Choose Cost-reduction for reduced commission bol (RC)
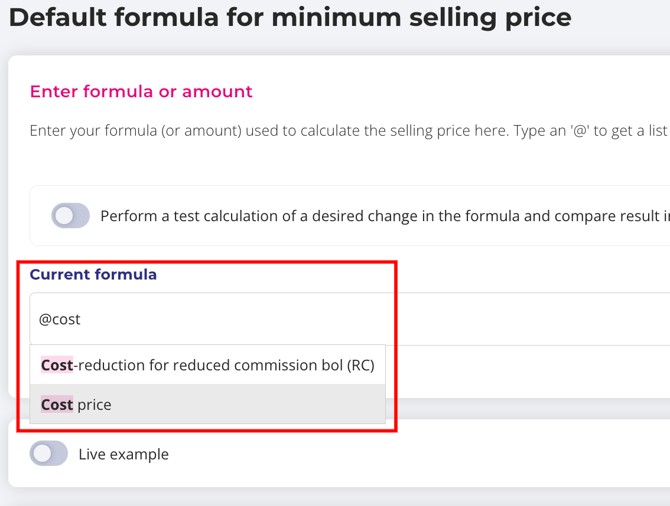 coord(208,365)
